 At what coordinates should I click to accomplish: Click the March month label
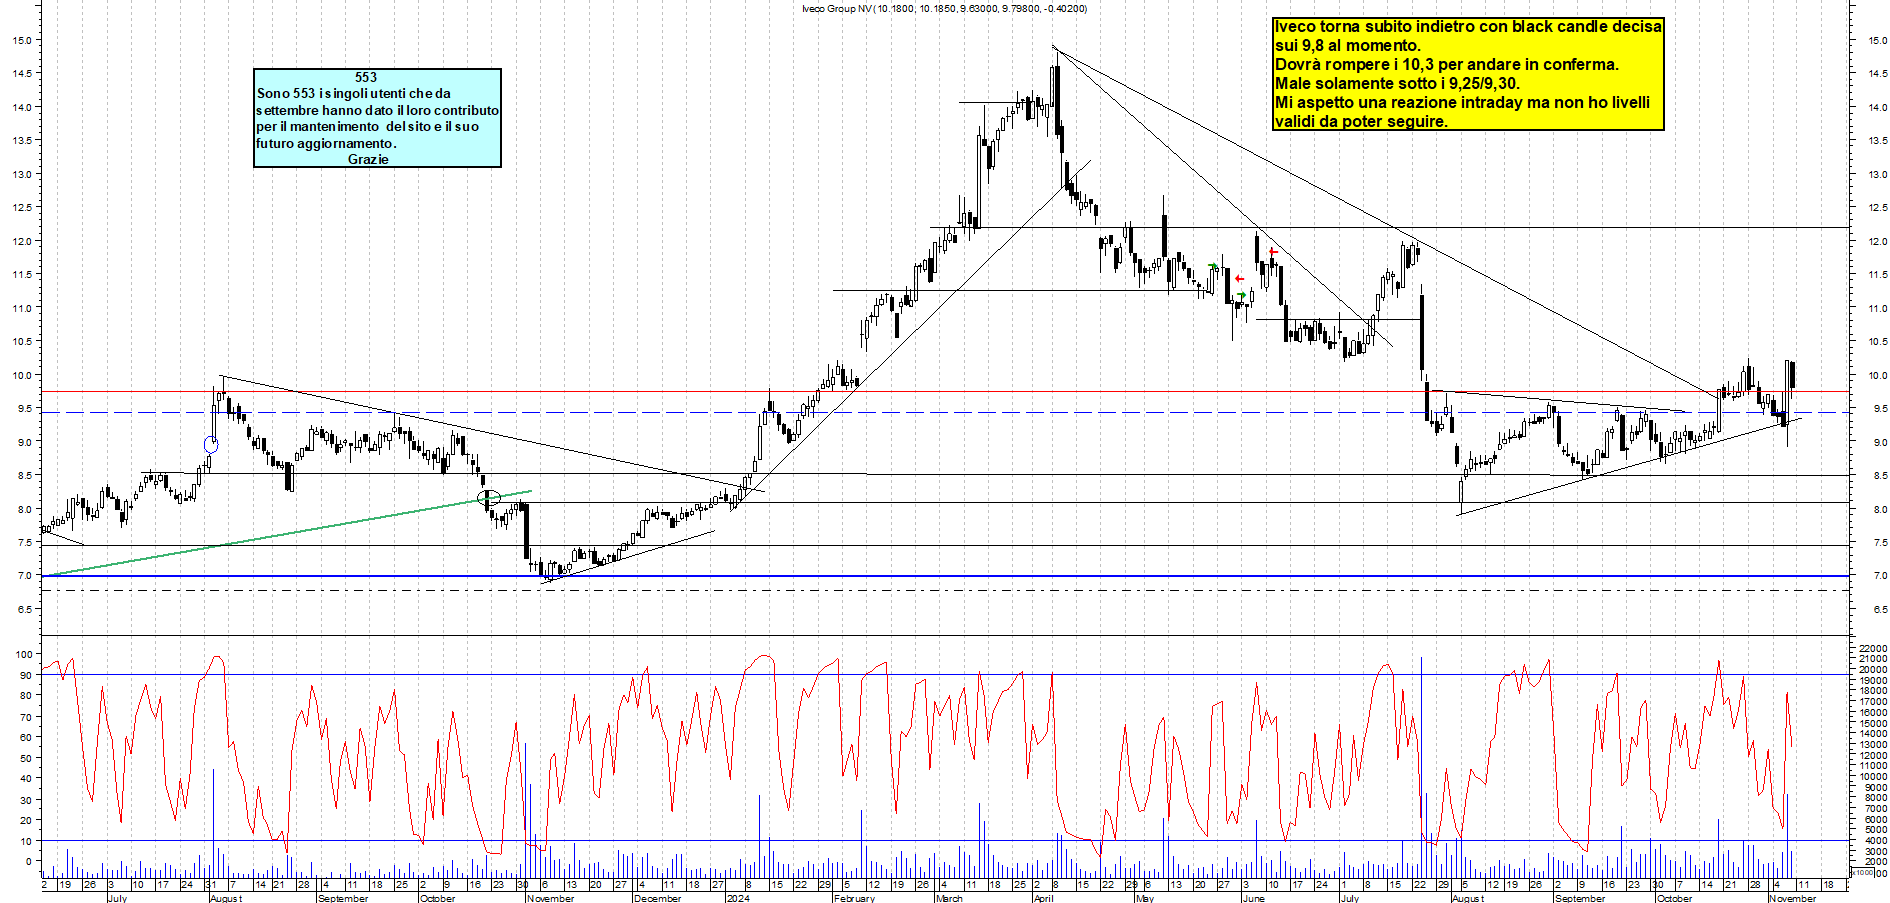tap(949, 898)
